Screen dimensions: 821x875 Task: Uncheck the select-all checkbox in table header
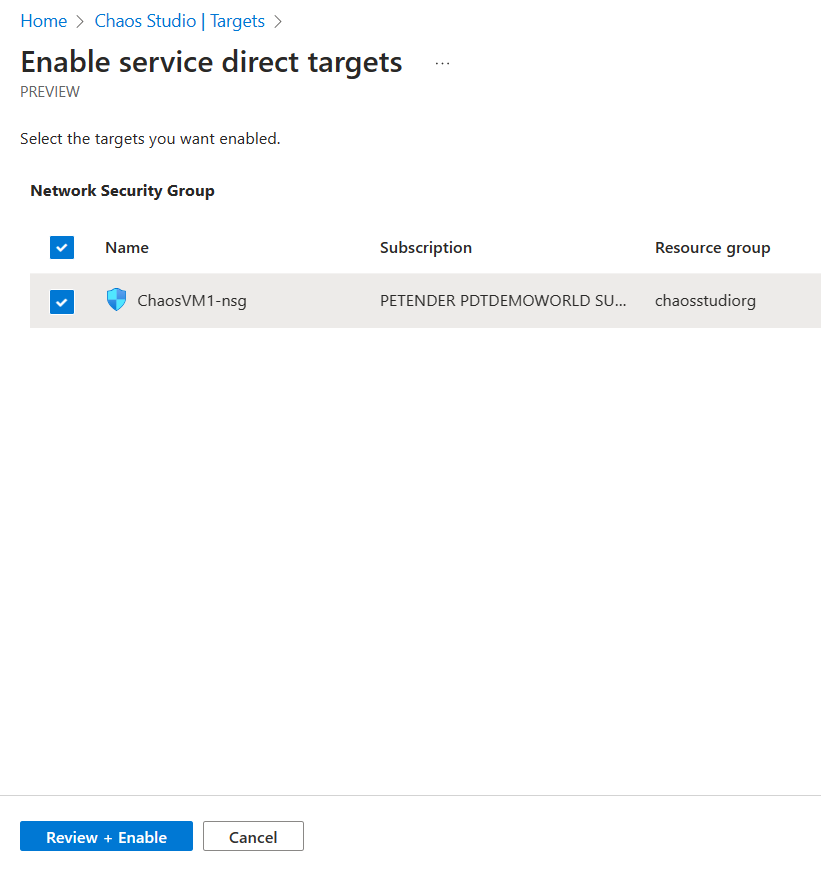[x=61, y=247]
